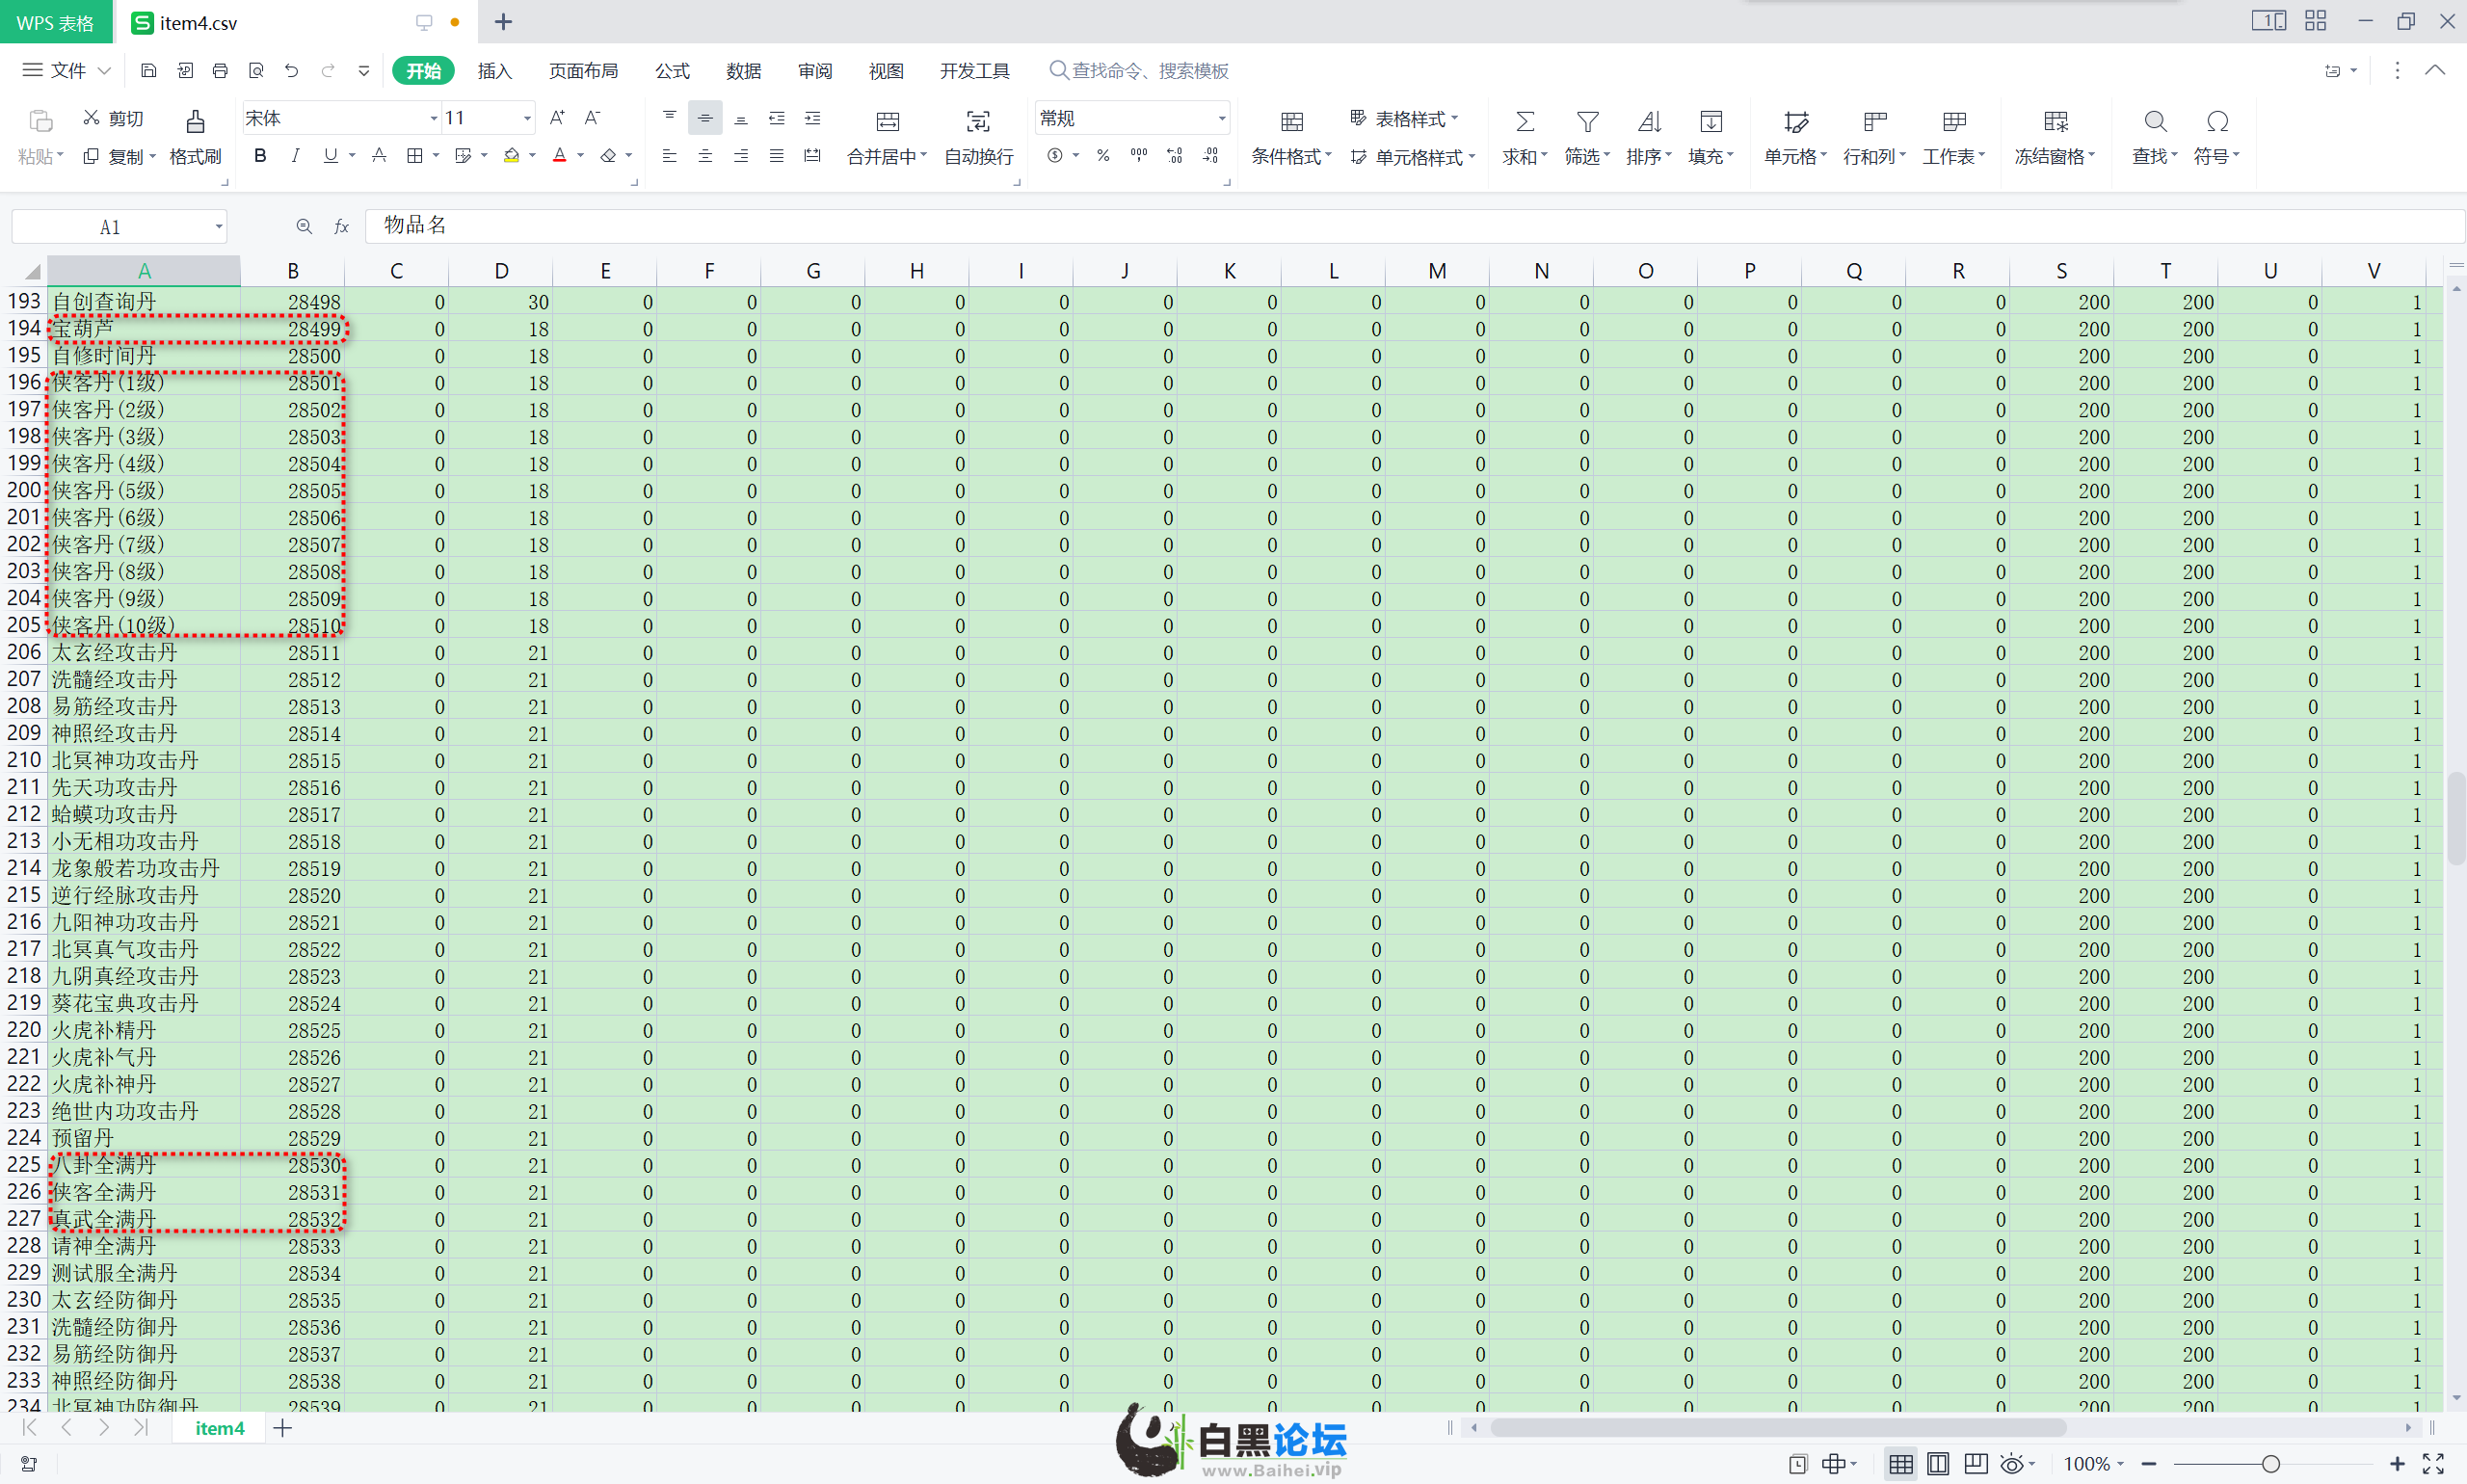Toggle align text left
2467x1484 pixels.
click(x=669, y=156)
